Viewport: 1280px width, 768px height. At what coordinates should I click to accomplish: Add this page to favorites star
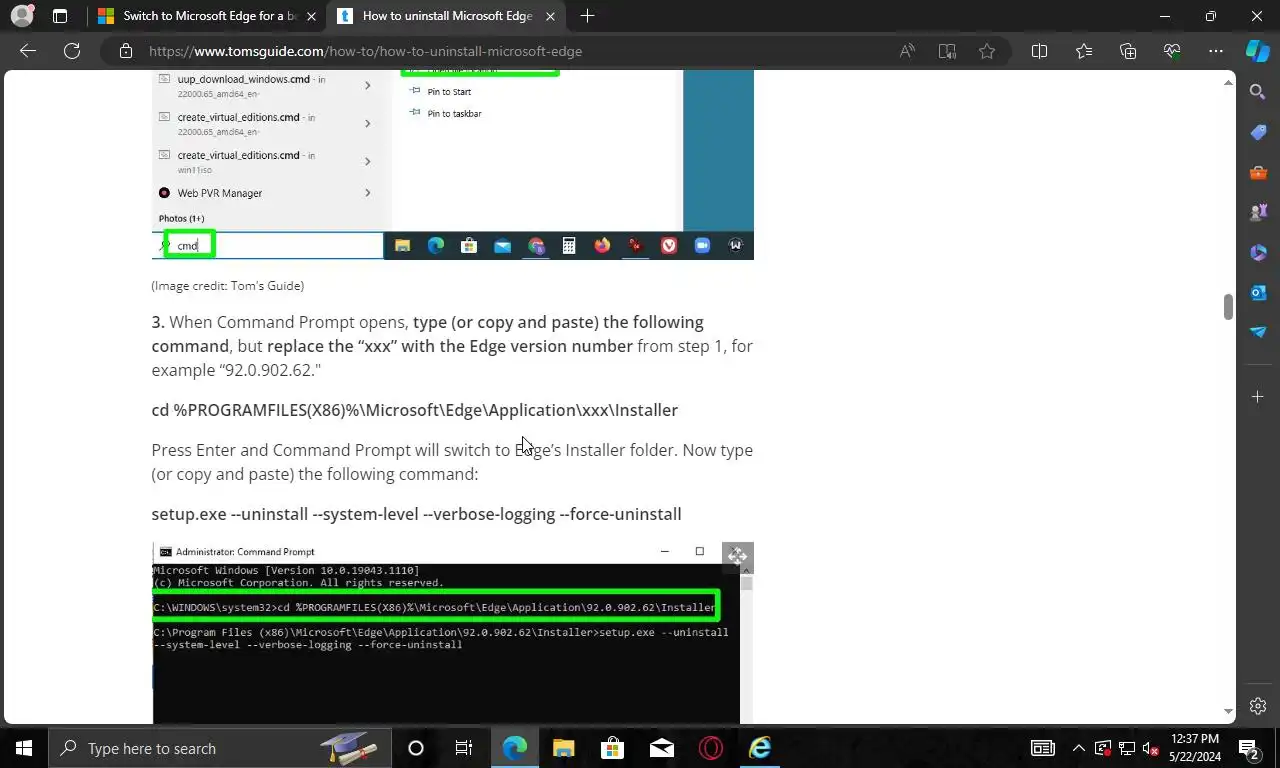pyautogui.click(x=987, y=51)
